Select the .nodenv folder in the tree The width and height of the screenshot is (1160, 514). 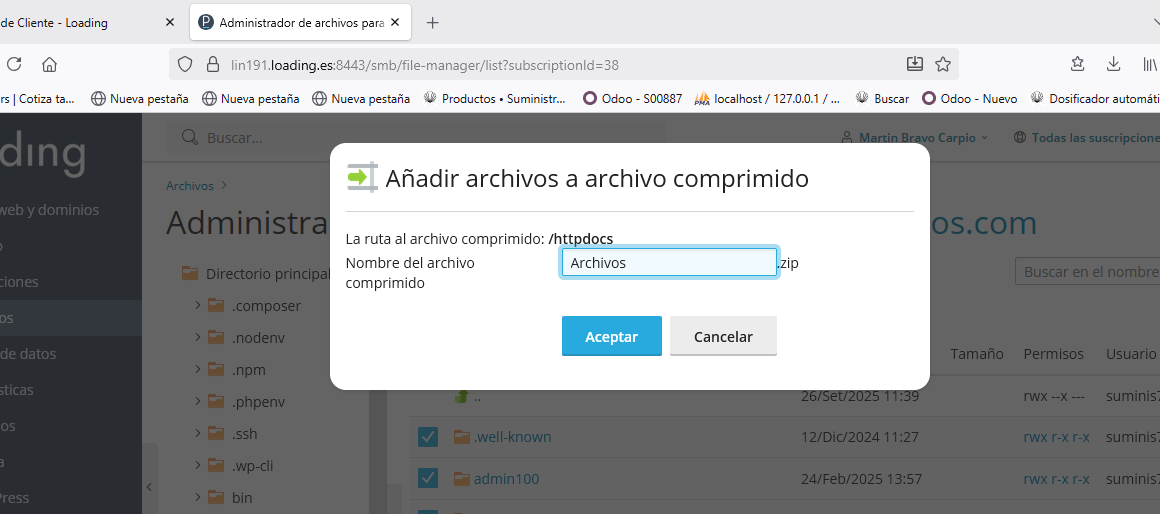(x=258, y=337)
